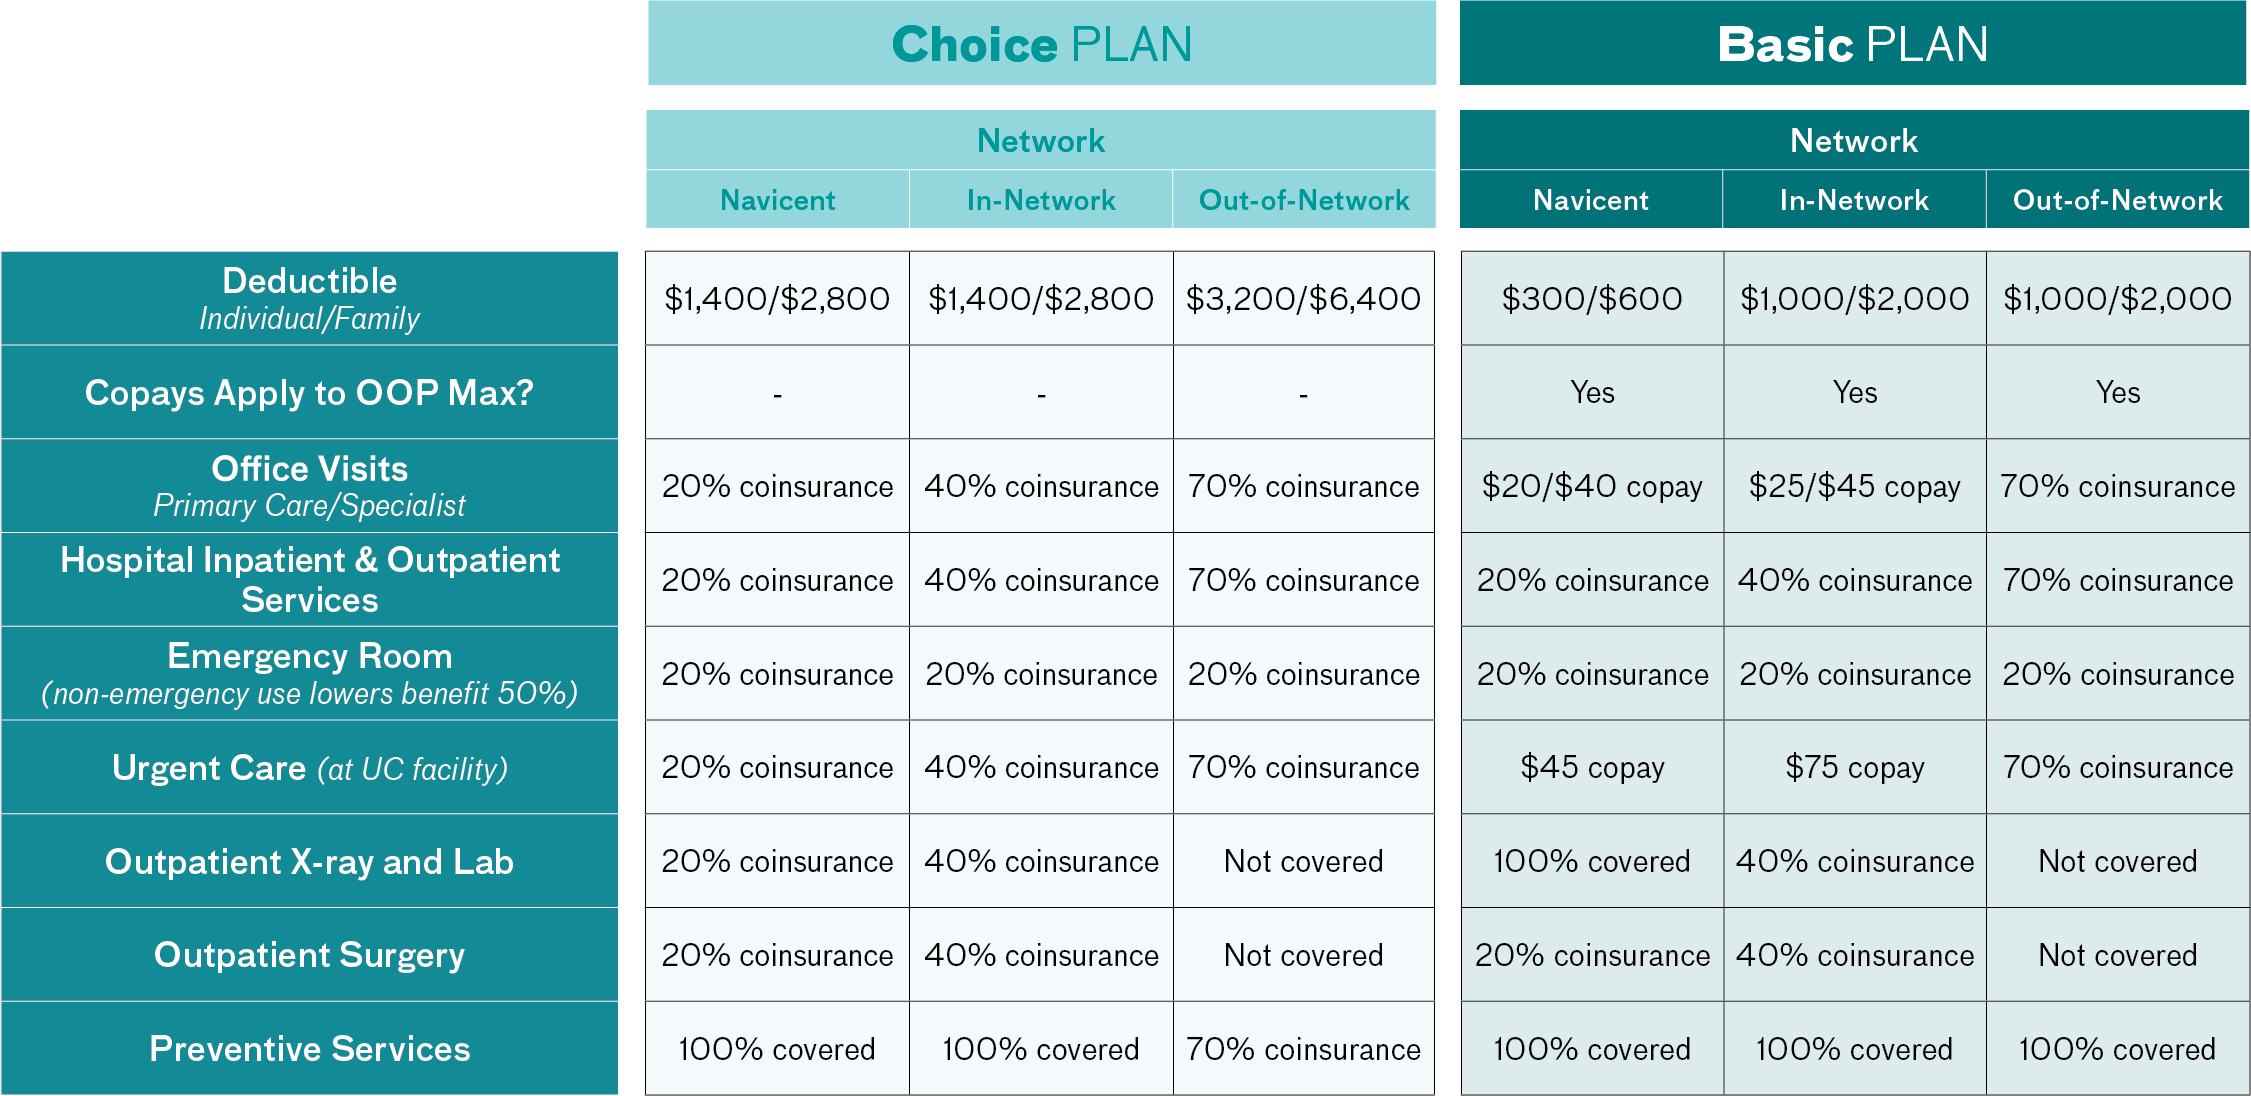Click the Basic plan Network header bar
The image size is (2251, 1096).
pos(1854,140)
